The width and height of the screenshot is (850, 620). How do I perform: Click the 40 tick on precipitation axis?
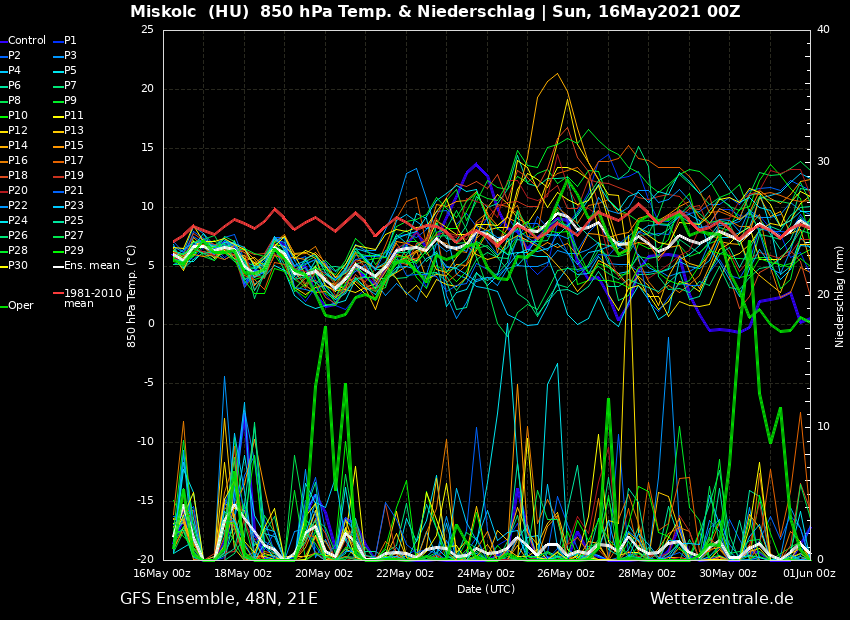(823, 30)
